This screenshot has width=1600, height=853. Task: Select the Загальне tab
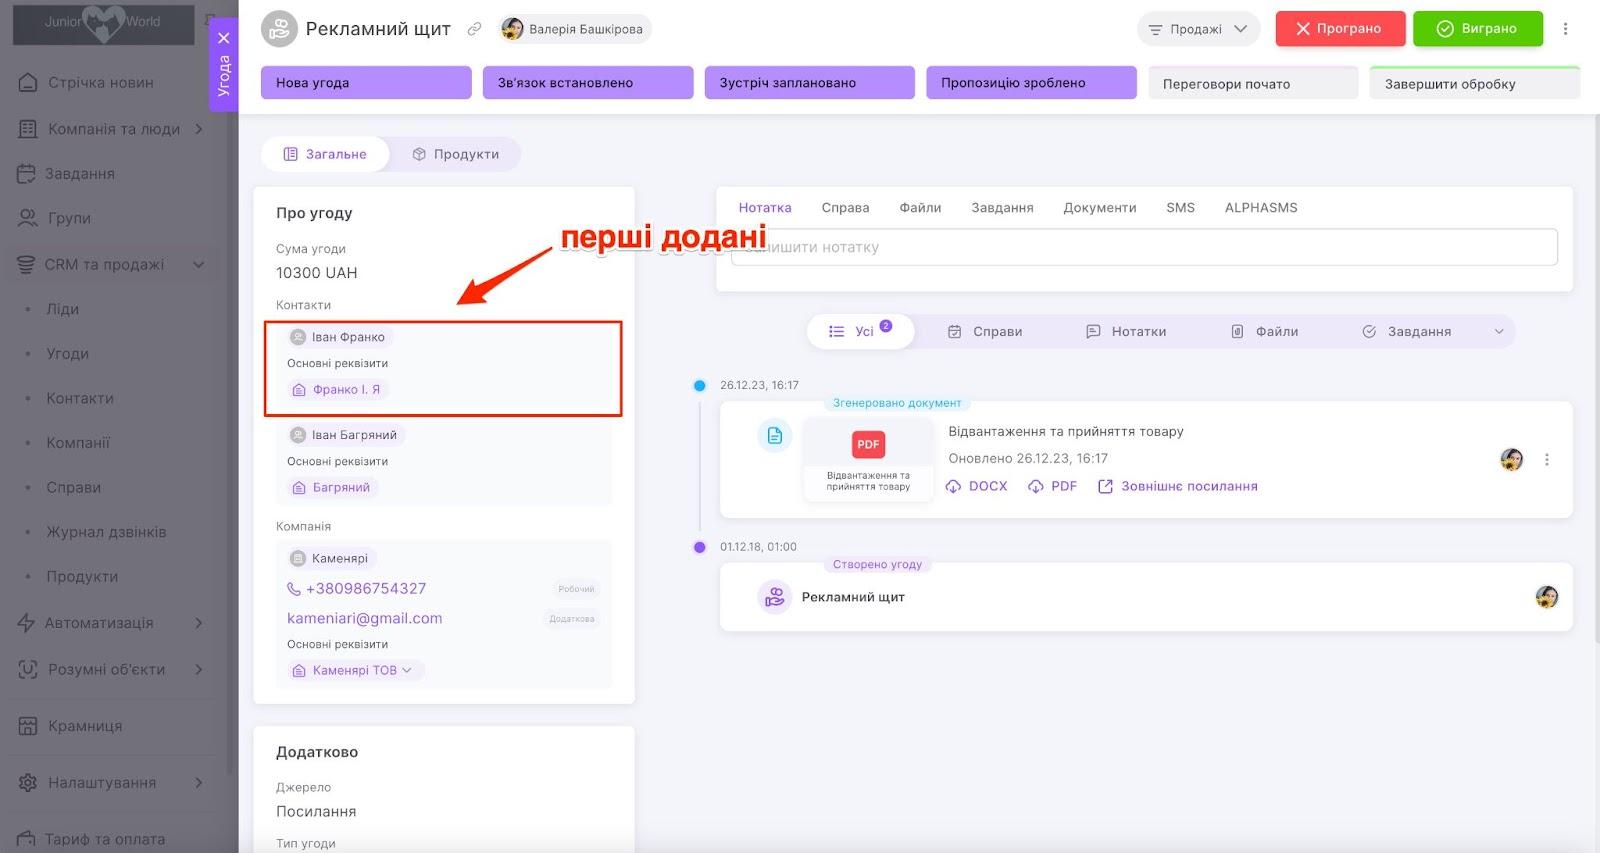[x=325, y=154]
